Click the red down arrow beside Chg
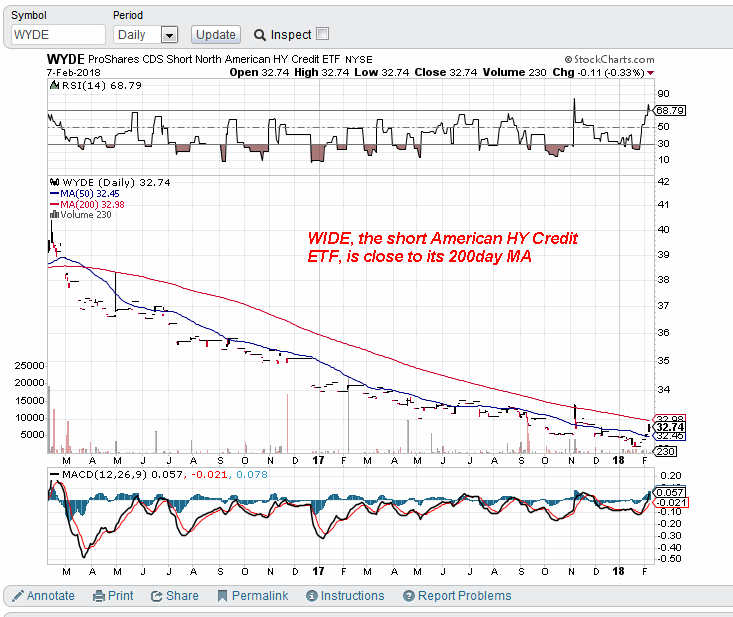The width and height of the screenshot is (733, 617). click(x=650, y=73)
